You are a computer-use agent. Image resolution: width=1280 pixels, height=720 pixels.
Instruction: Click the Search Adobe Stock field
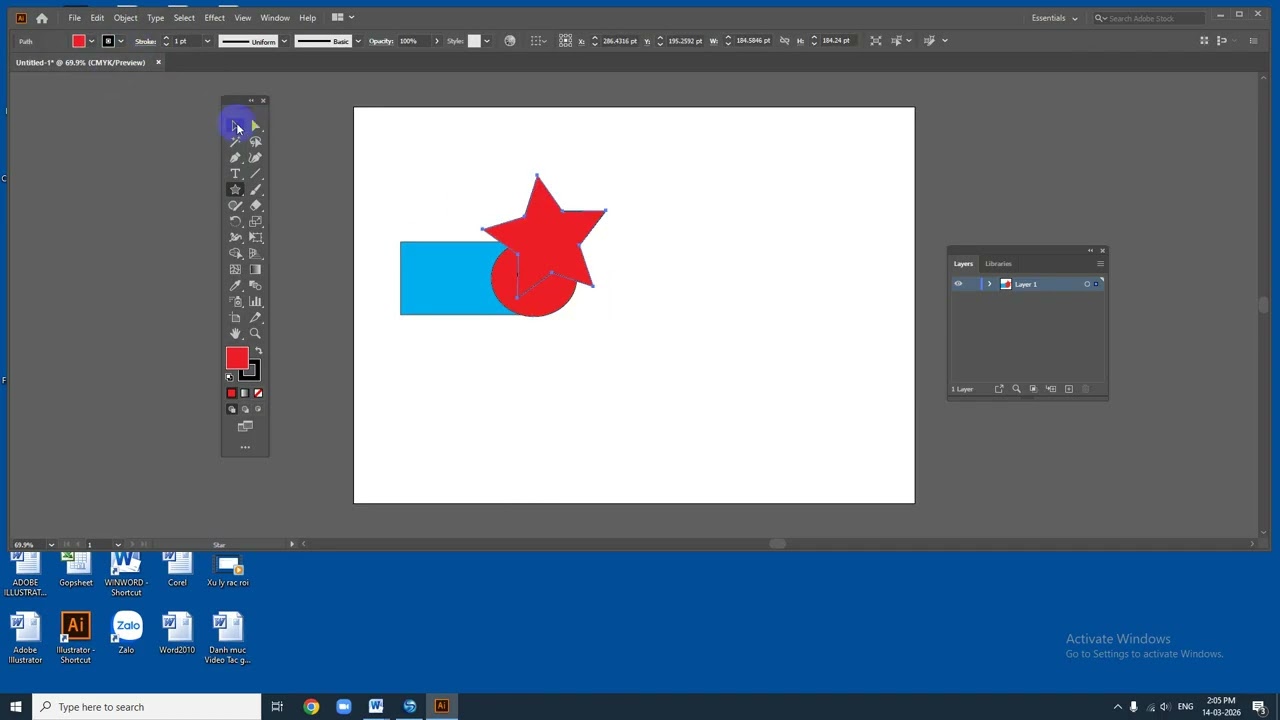point(1150,18)
